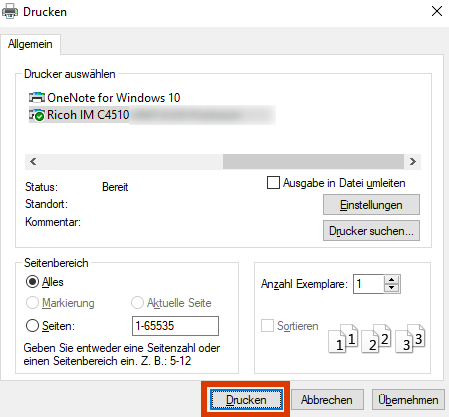Enable Ausgabe in Datei umleiten checkbox
Image resolution: width=449 pixels, height=417 pixels.
(x=273, y=183)
